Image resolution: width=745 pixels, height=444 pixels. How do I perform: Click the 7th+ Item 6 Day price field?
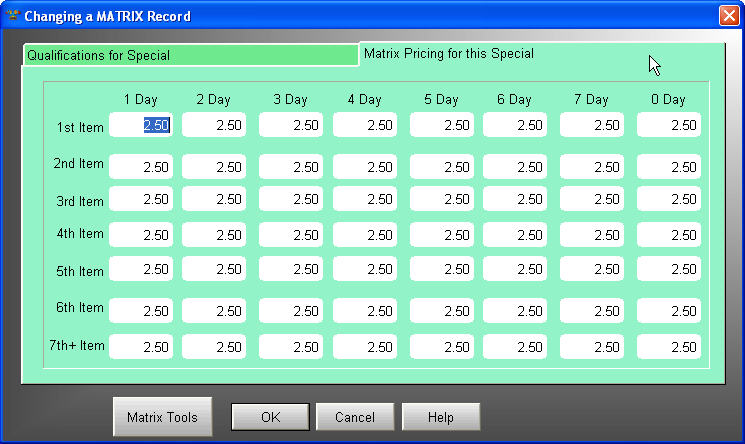pos(514,347)
